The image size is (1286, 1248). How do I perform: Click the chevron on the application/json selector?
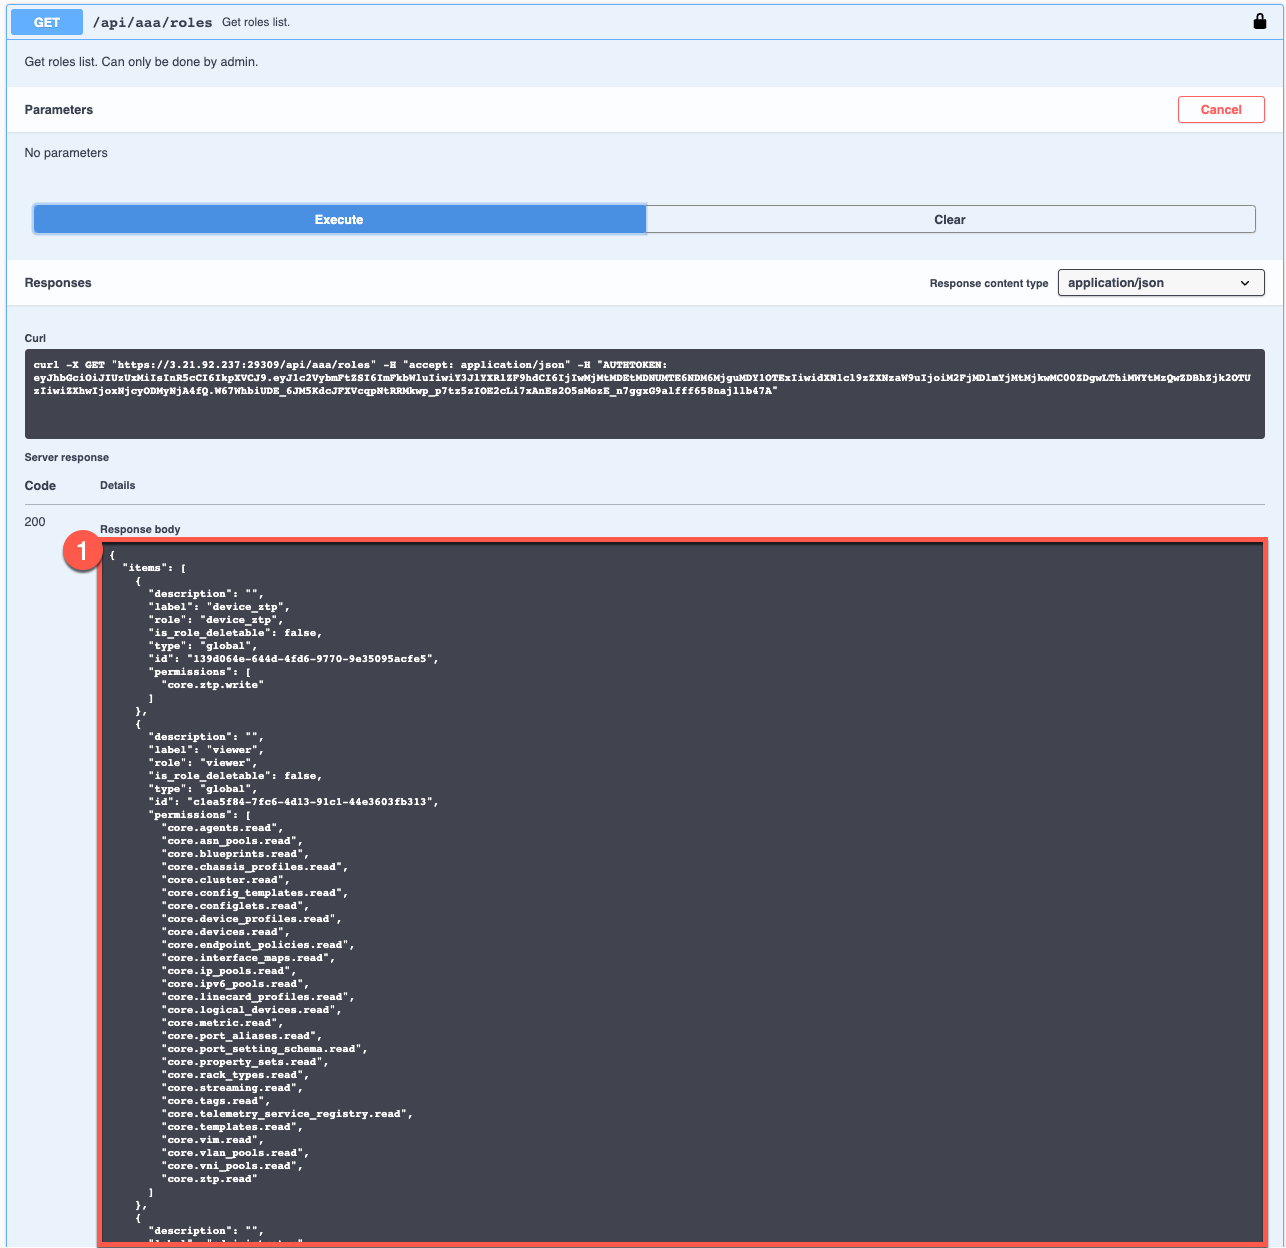point(1245,283)
